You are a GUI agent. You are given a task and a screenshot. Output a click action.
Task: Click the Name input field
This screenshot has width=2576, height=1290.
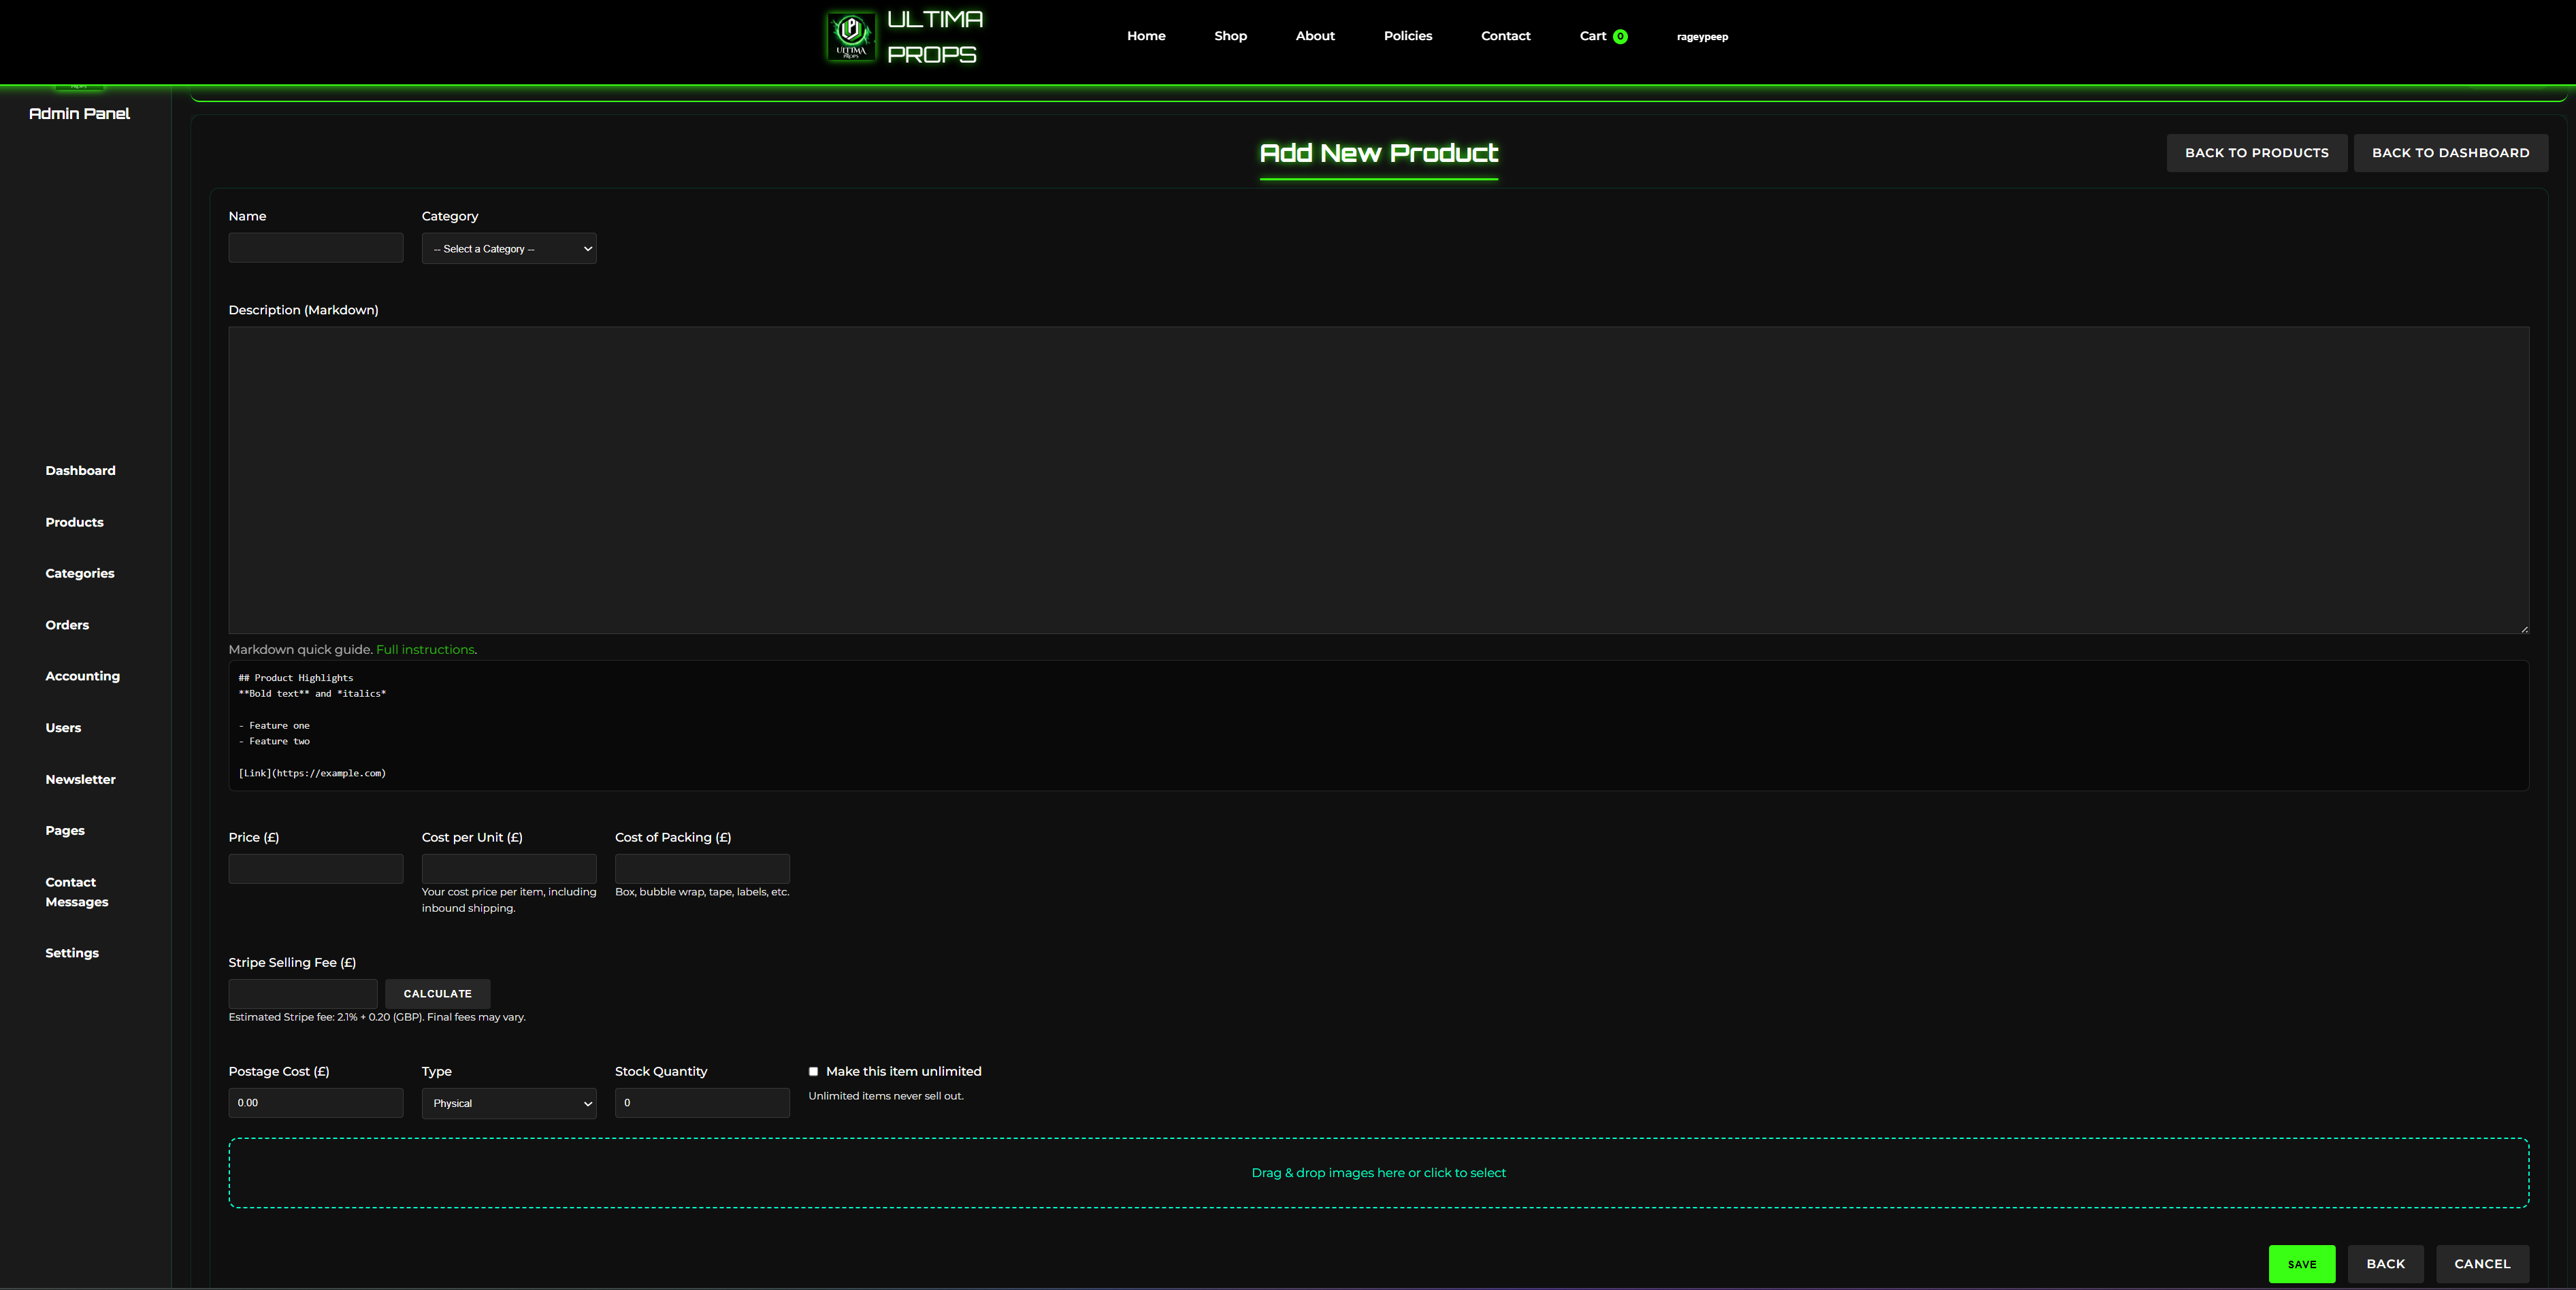315,248
